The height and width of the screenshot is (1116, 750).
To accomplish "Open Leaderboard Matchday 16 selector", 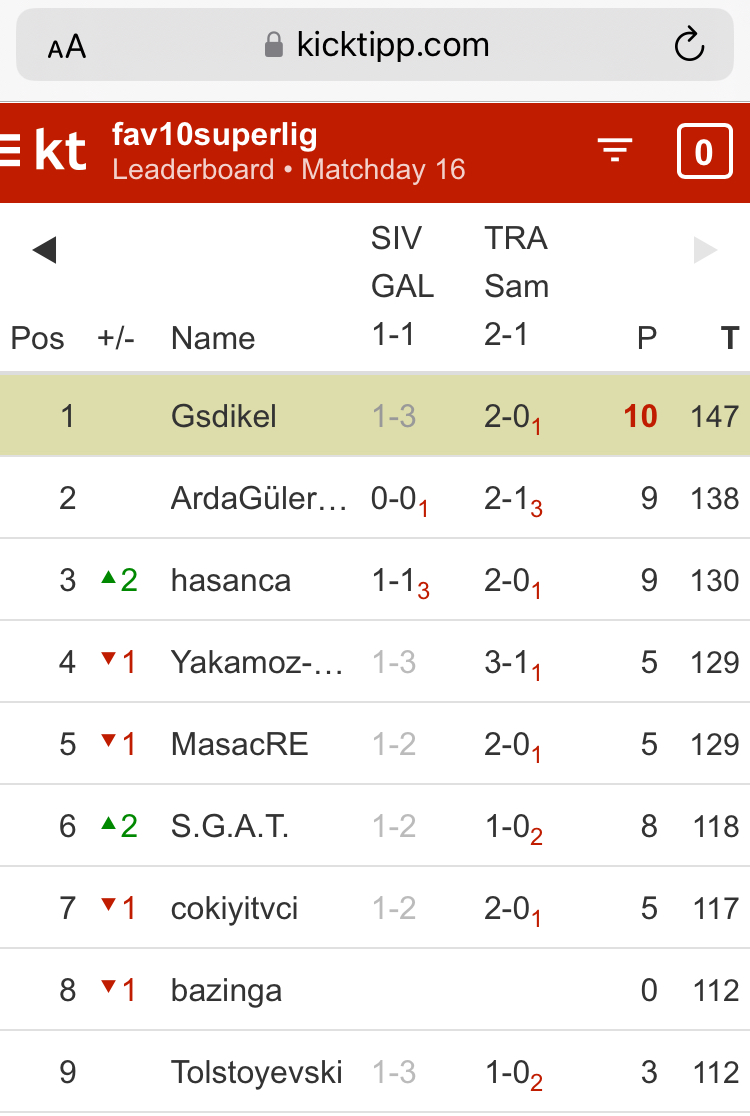I will coord(289,169).
